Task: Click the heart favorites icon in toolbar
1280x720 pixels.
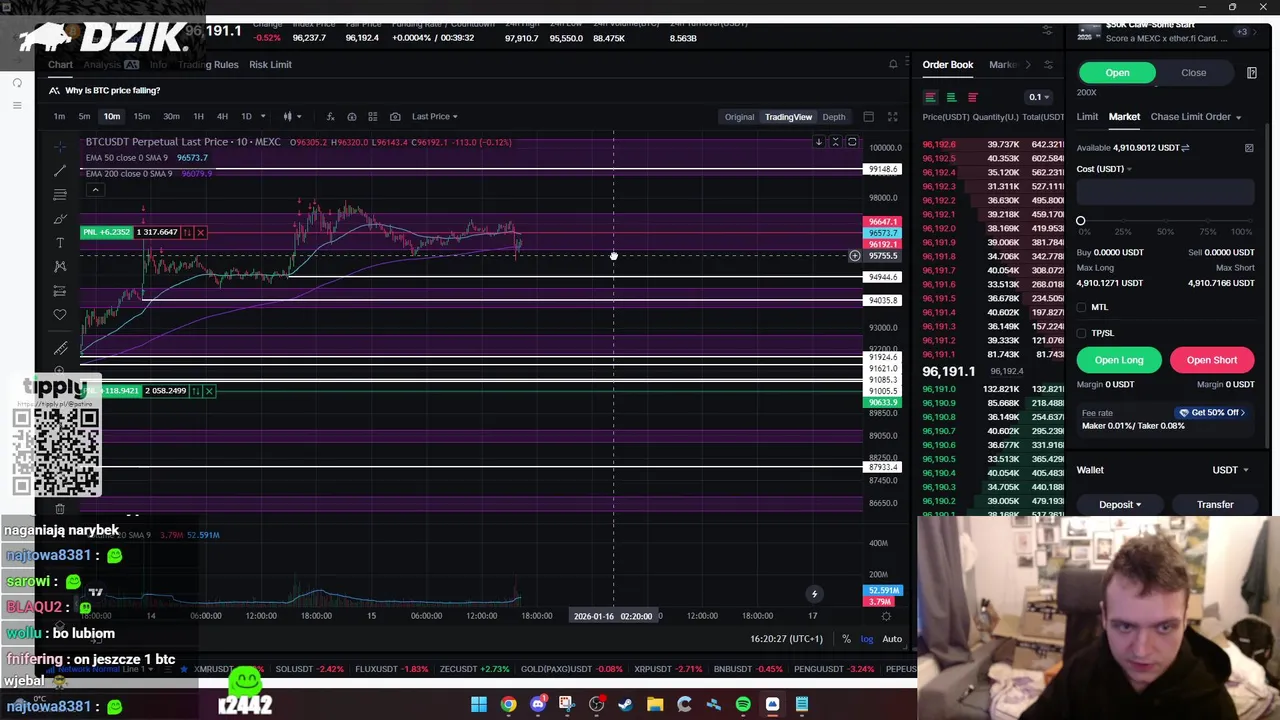Action: click(x=60, y=315)
